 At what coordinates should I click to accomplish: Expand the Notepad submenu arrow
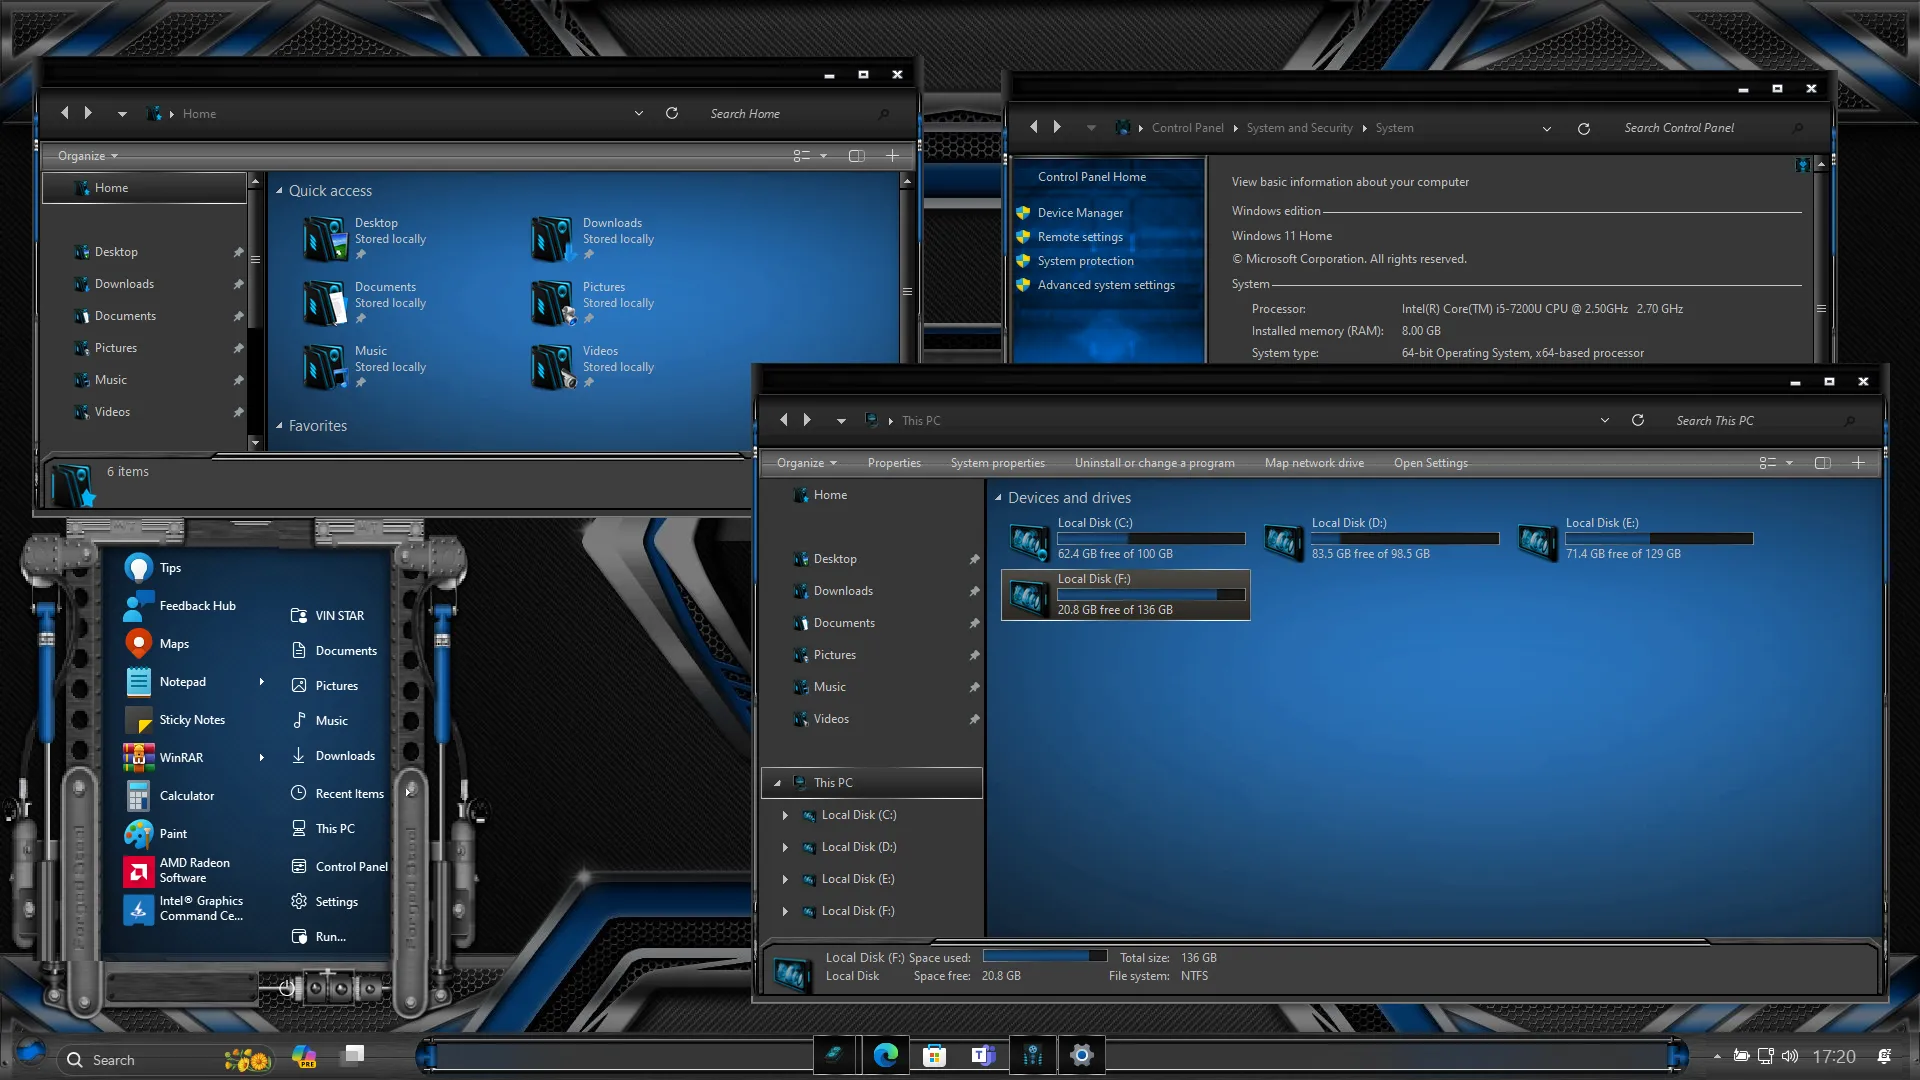[x=262, y=682]
